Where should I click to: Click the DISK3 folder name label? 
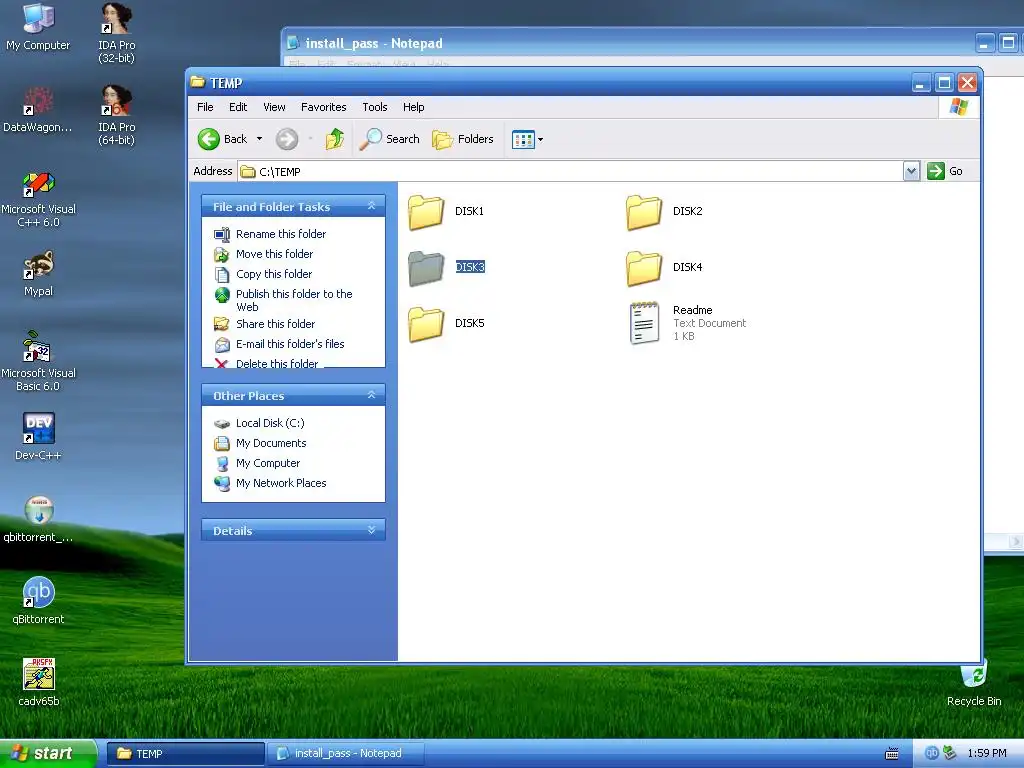click(470, 267)
